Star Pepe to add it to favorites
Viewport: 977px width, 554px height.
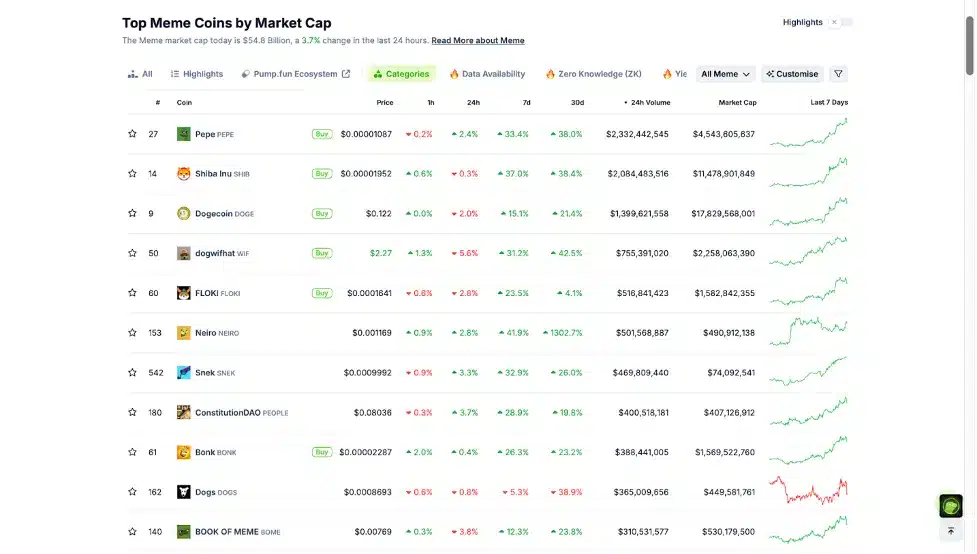point(132,134)
